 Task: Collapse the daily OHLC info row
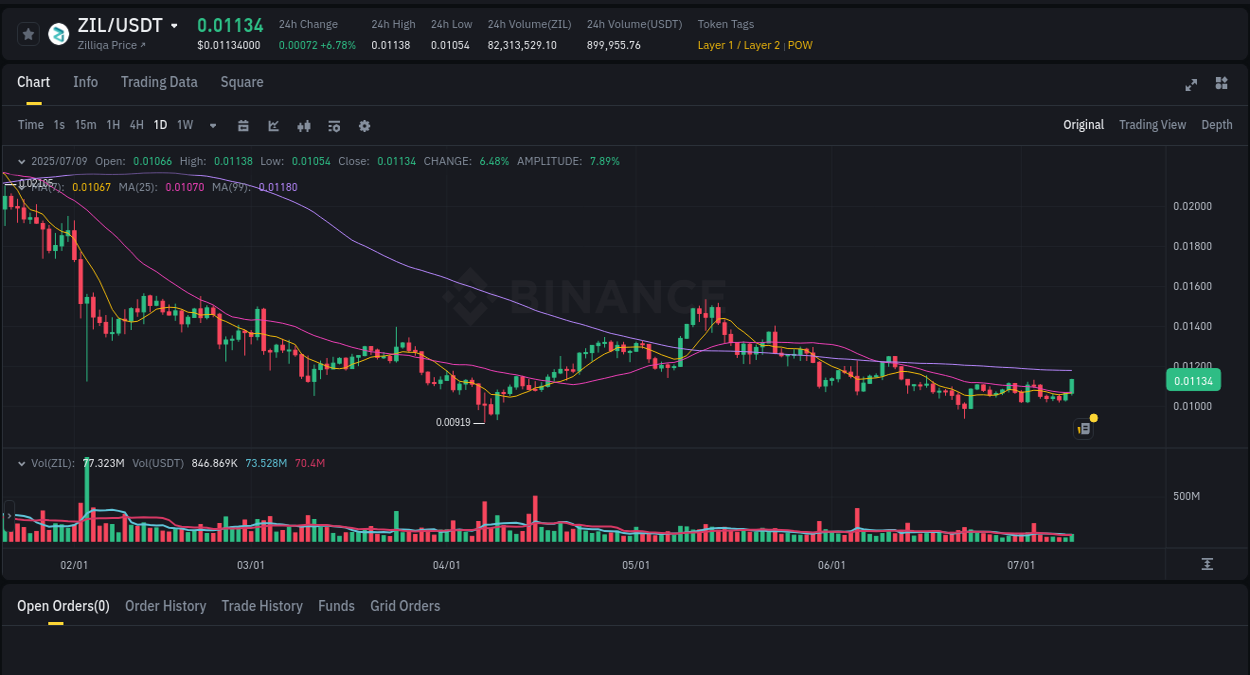[x=22, y=160]
